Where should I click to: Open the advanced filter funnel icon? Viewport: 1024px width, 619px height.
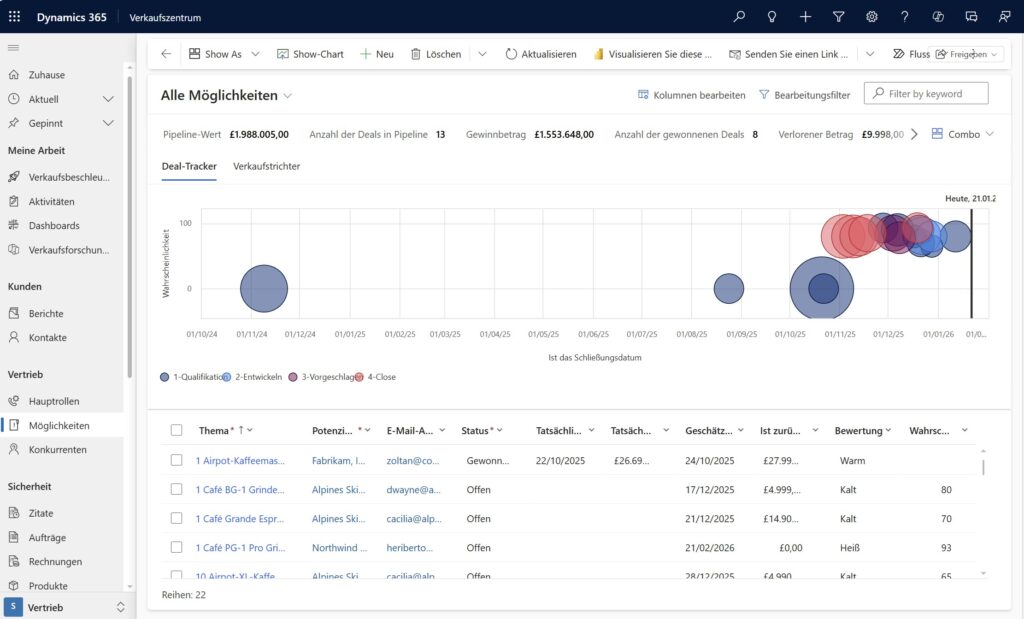click(x=838, y=17)
